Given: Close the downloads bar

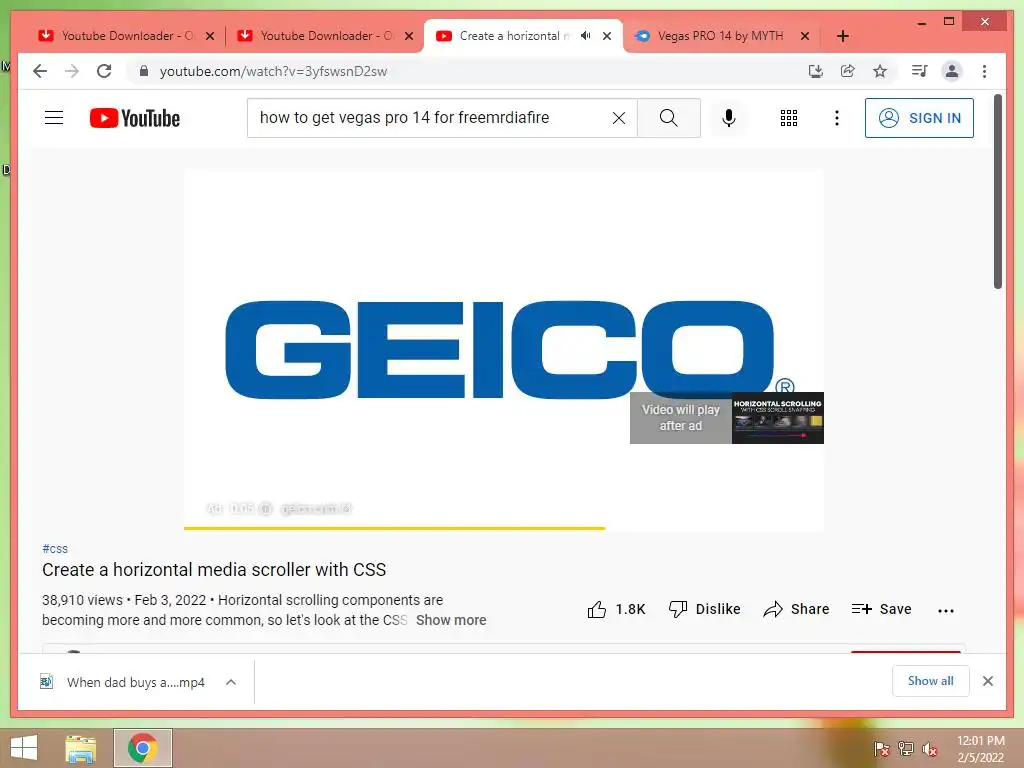Looking at the screenshot, I should (x=988, y=681).
